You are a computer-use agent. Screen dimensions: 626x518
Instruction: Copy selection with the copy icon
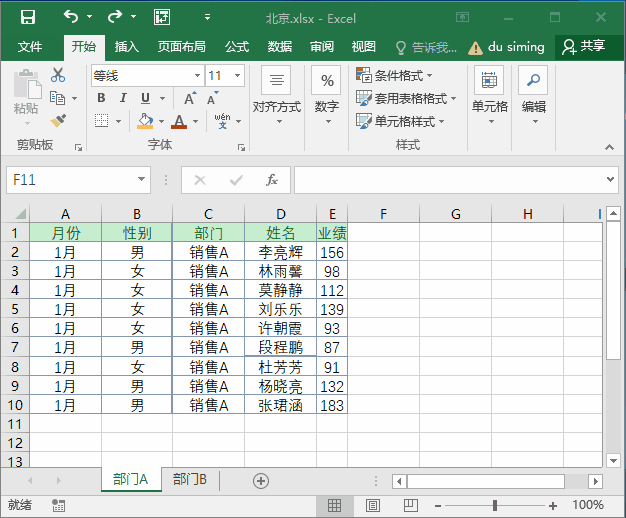coord(57,98)
